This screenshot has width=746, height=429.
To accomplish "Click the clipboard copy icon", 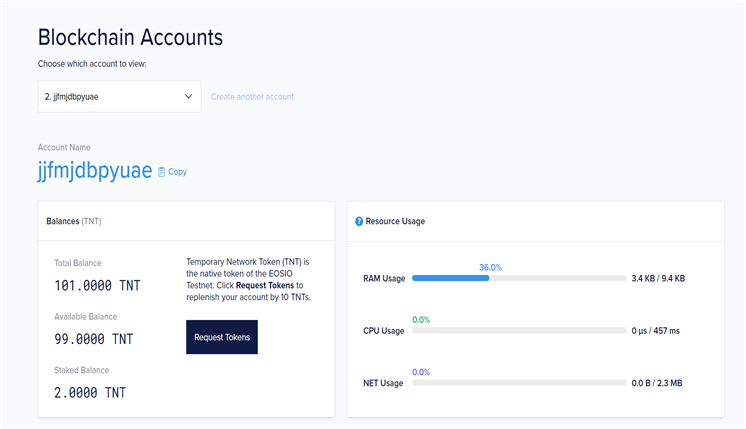I will (162, 172).
